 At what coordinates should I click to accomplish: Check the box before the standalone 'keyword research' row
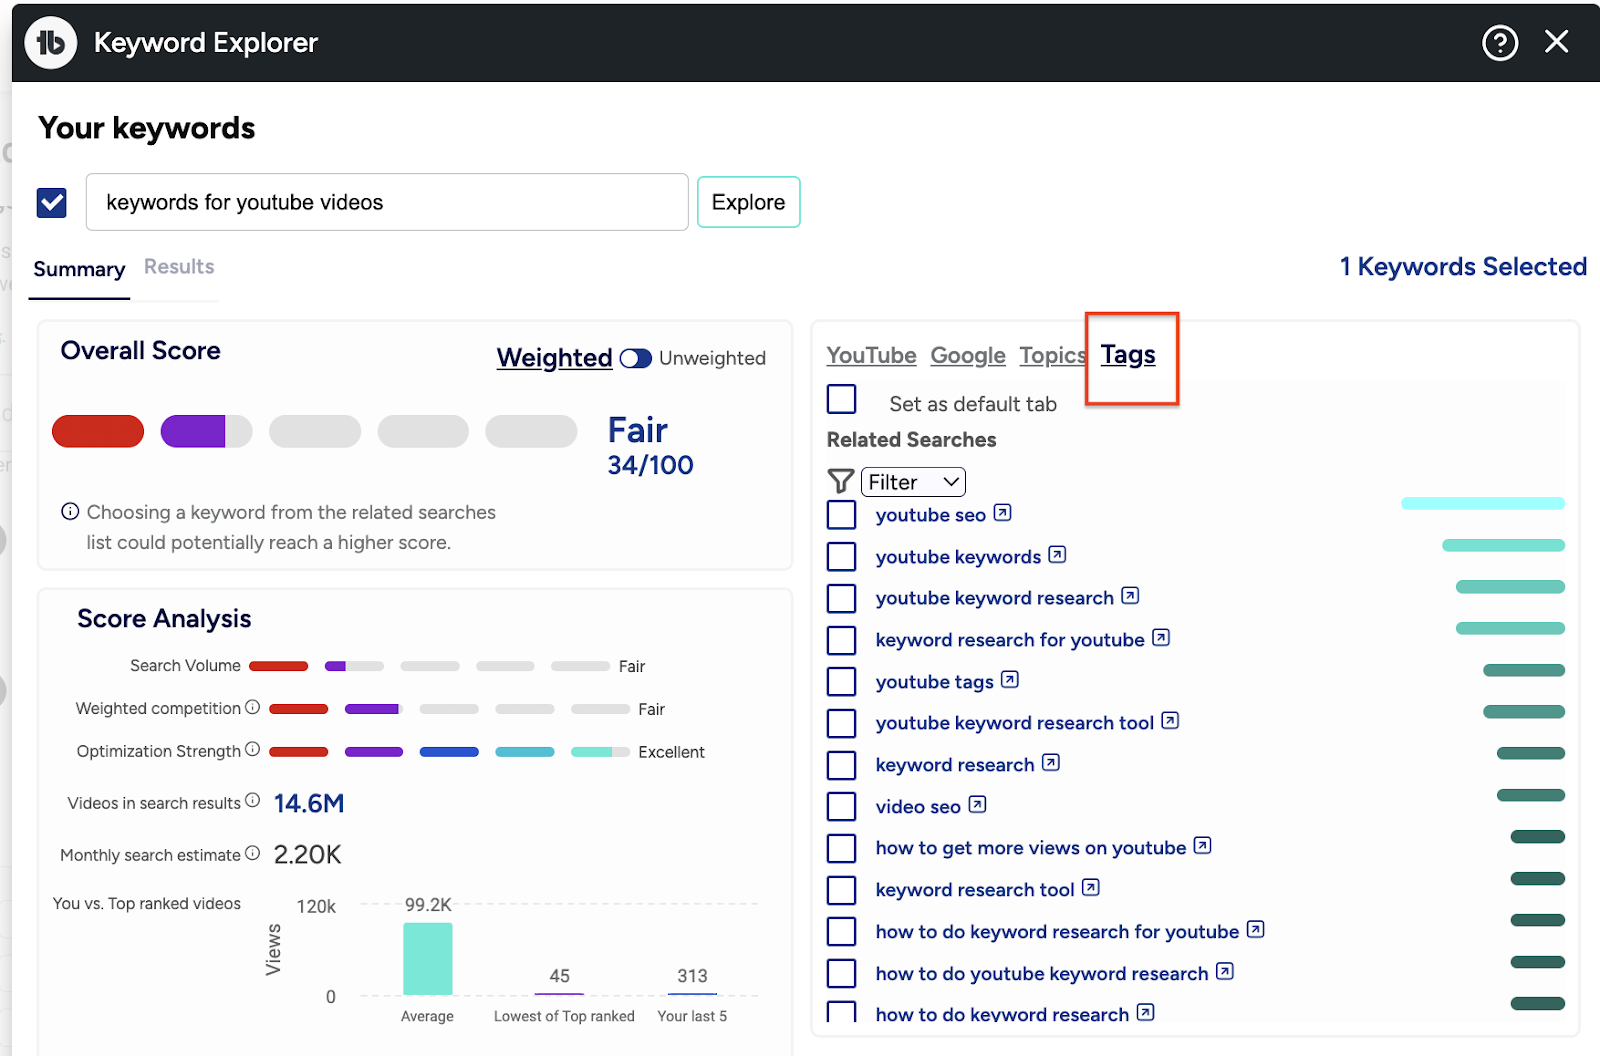click(x=842, y=765)
